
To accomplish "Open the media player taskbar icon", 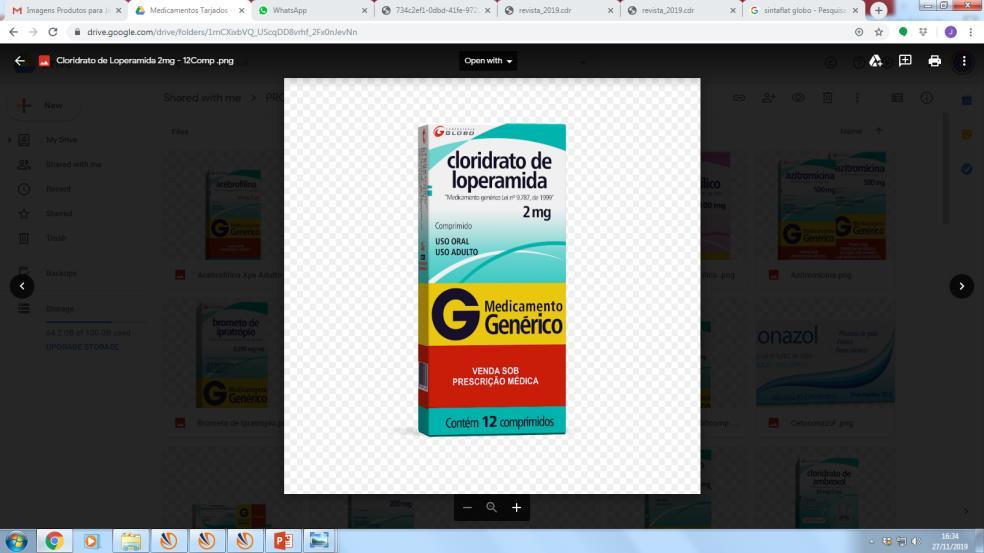I will coord(92,541).
